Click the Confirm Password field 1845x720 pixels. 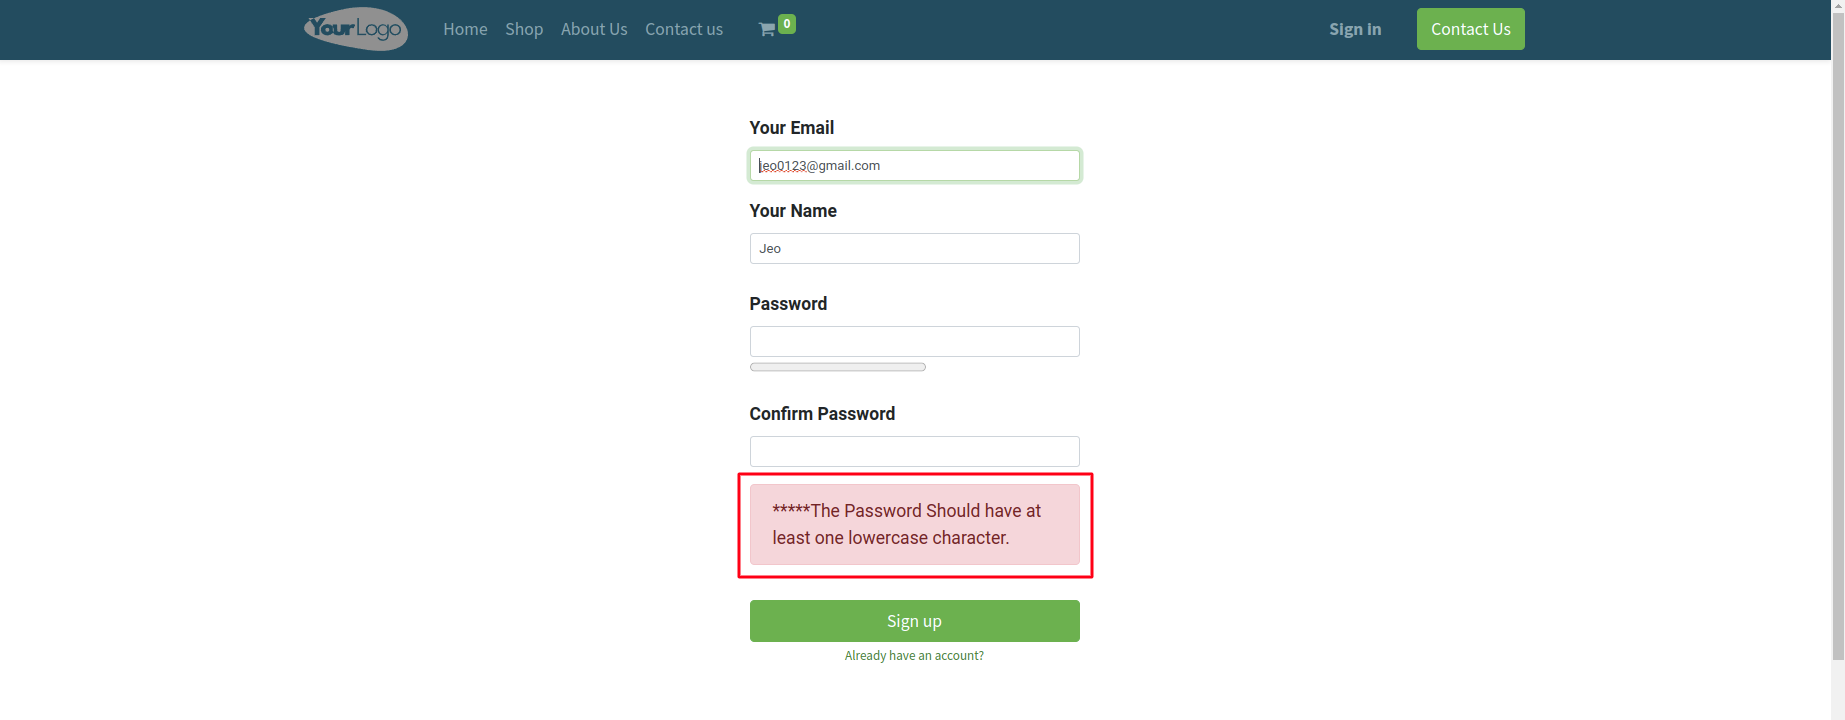click(x=914, y=451)
